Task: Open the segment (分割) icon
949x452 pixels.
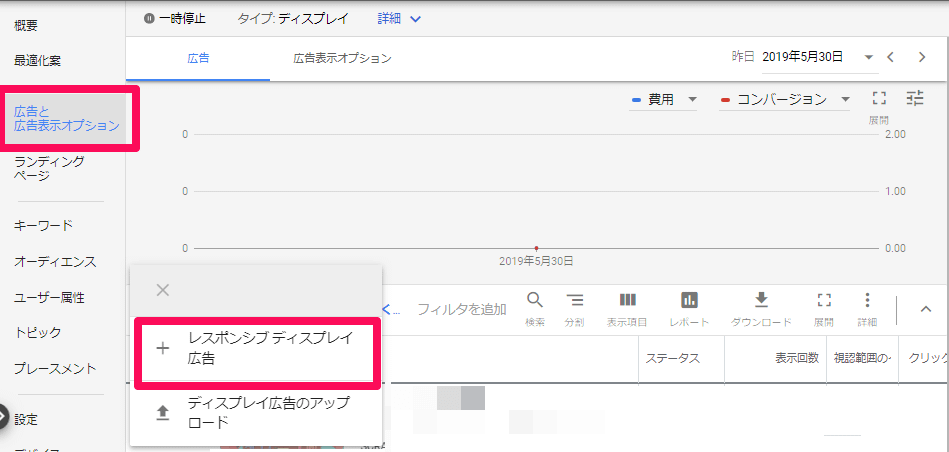Action: coord(574,301)
